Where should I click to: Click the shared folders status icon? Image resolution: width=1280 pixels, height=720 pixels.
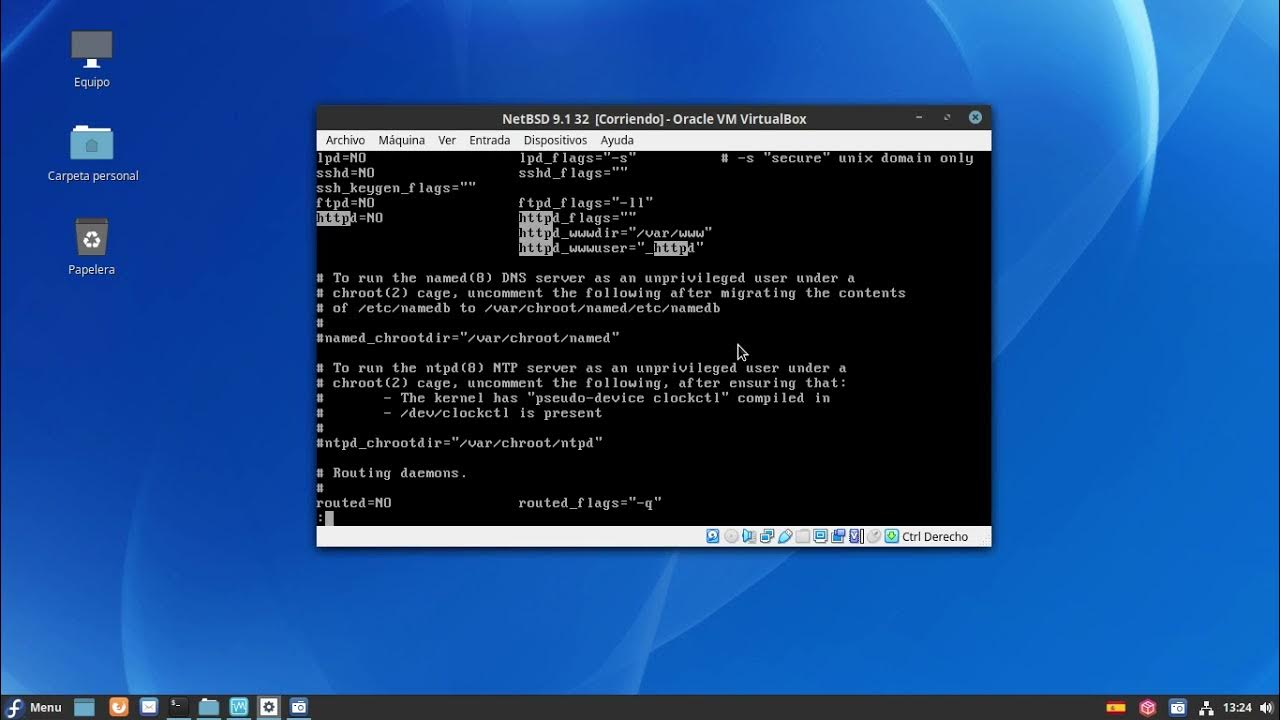coord(802,536)
